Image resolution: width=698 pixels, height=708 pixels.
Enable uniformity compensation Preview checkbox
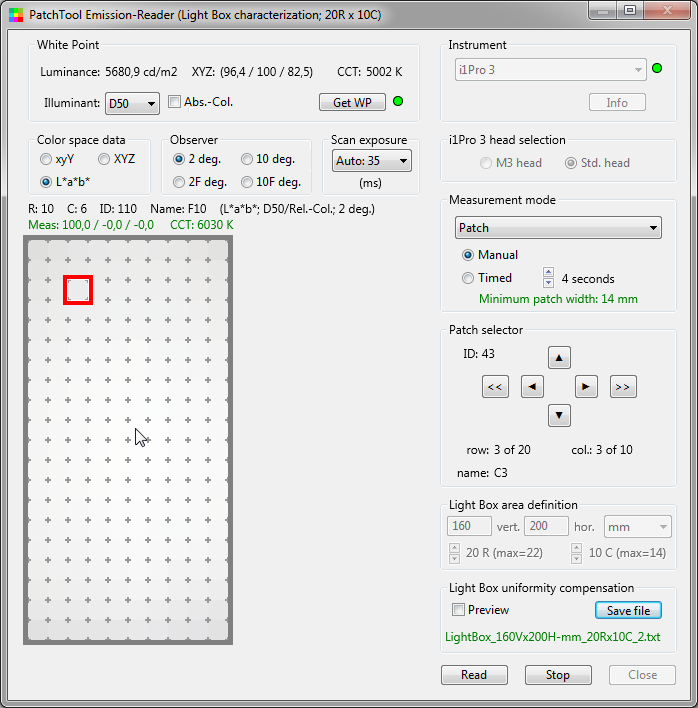[x=458, y=610]
